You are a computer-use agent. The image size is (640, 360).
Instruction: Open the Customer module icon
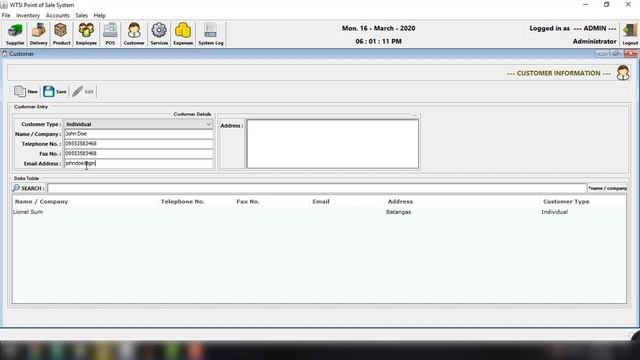[x=134, y=34]
